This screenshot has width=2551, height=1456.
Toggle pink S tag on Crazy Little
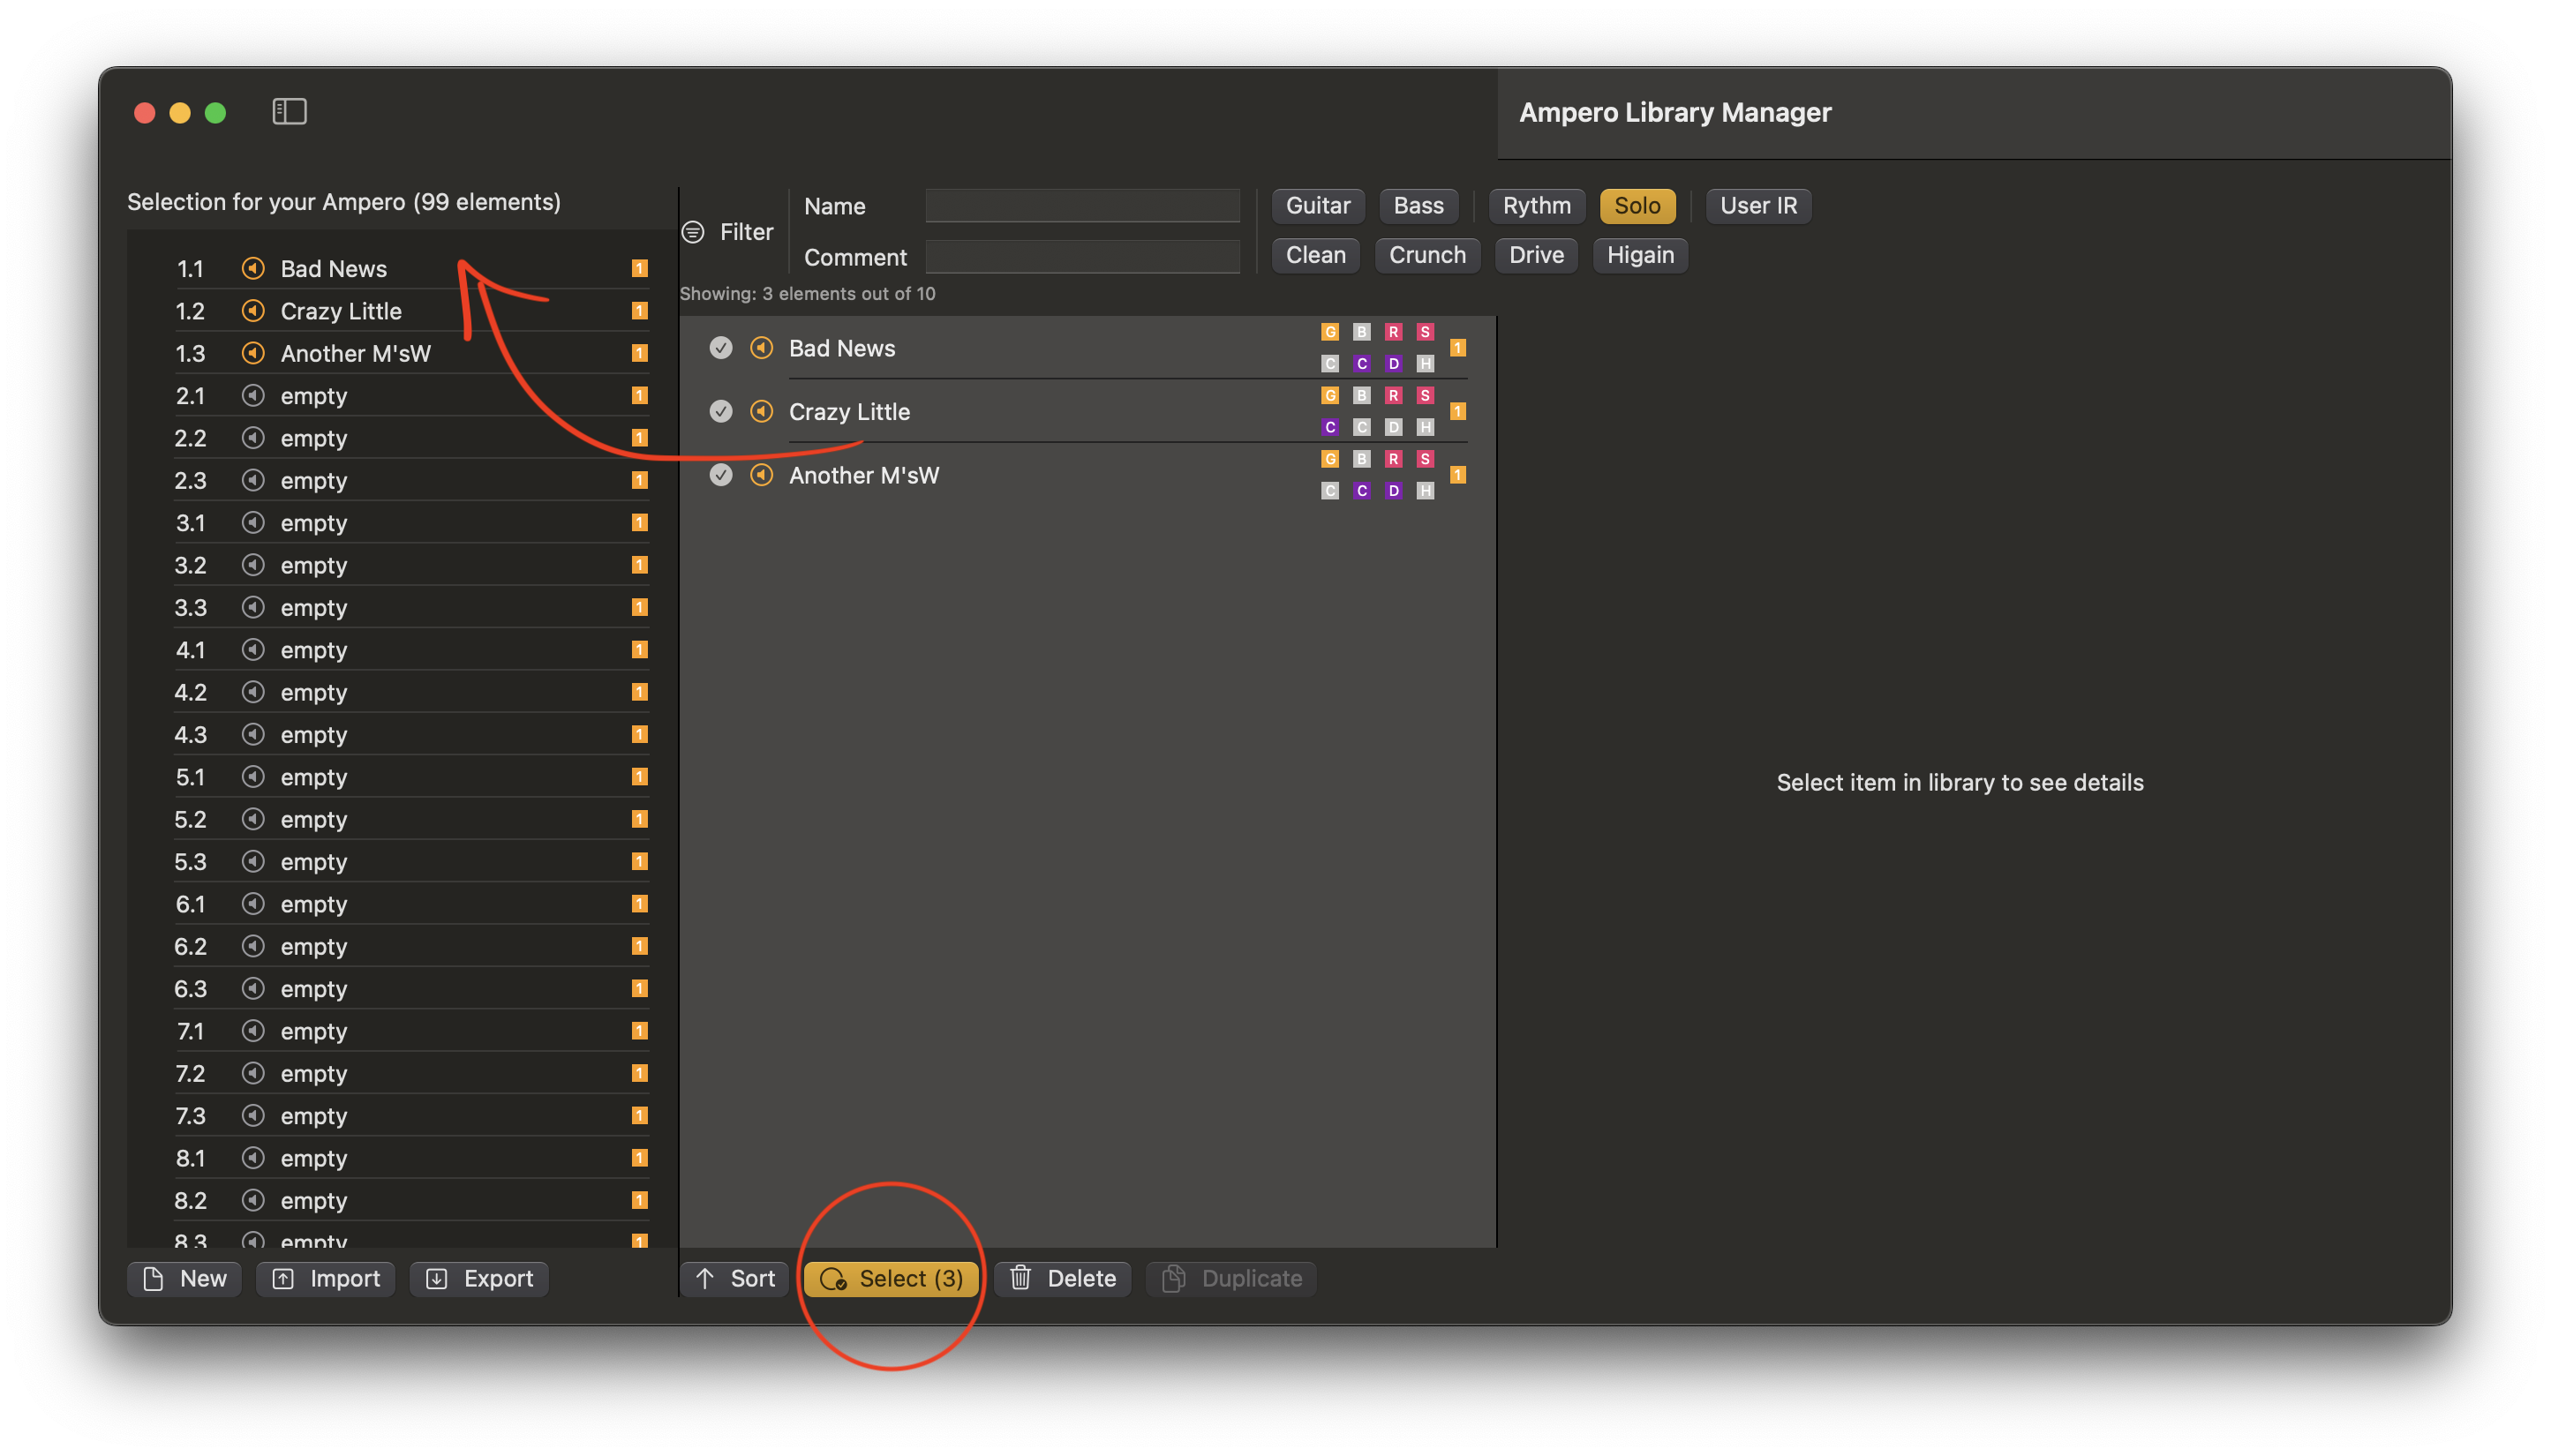[x=1425, y=395]
